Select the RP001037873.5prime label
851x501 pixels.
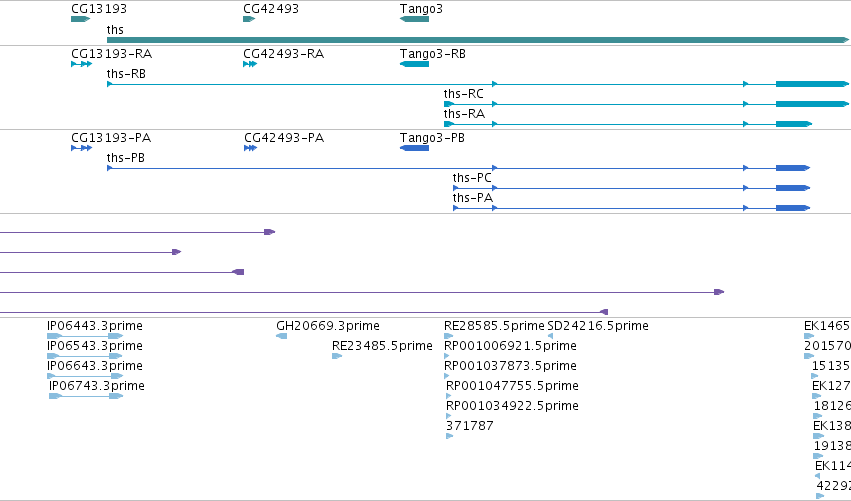pyautogui.click(x=510, y=366)
